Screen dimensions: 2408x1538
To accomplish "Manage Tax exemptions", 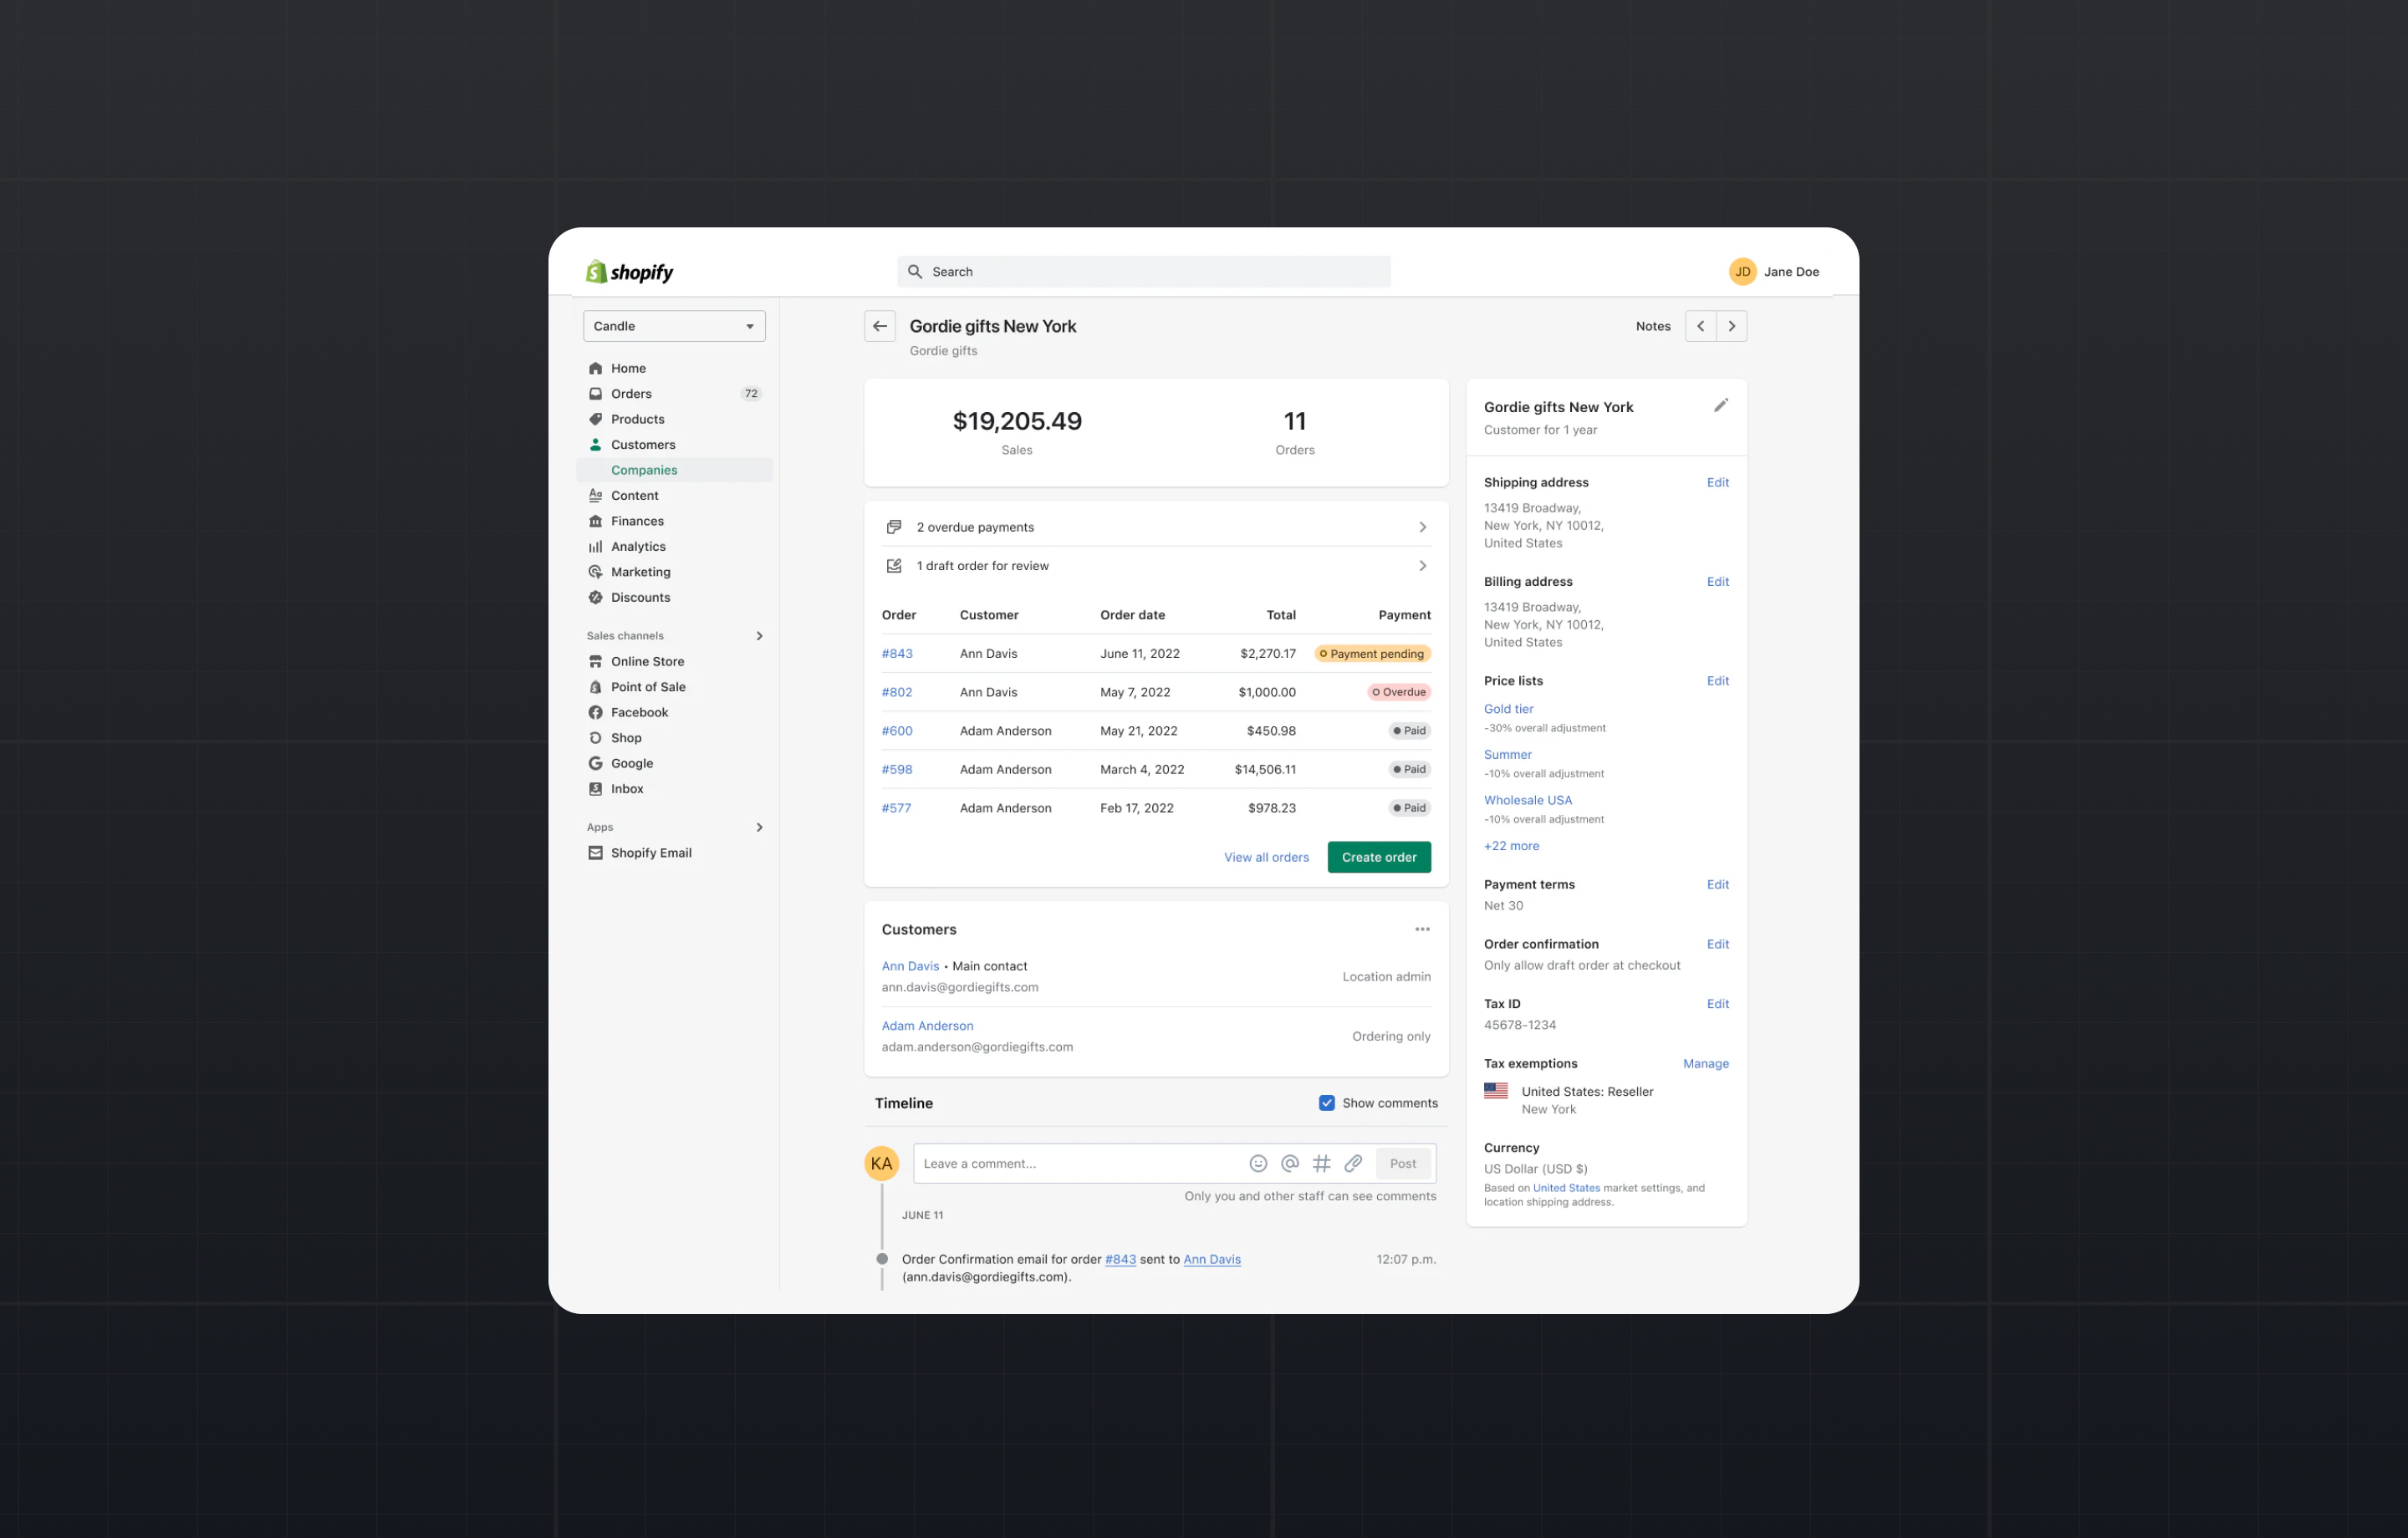I will (x=1705, y=1064).
